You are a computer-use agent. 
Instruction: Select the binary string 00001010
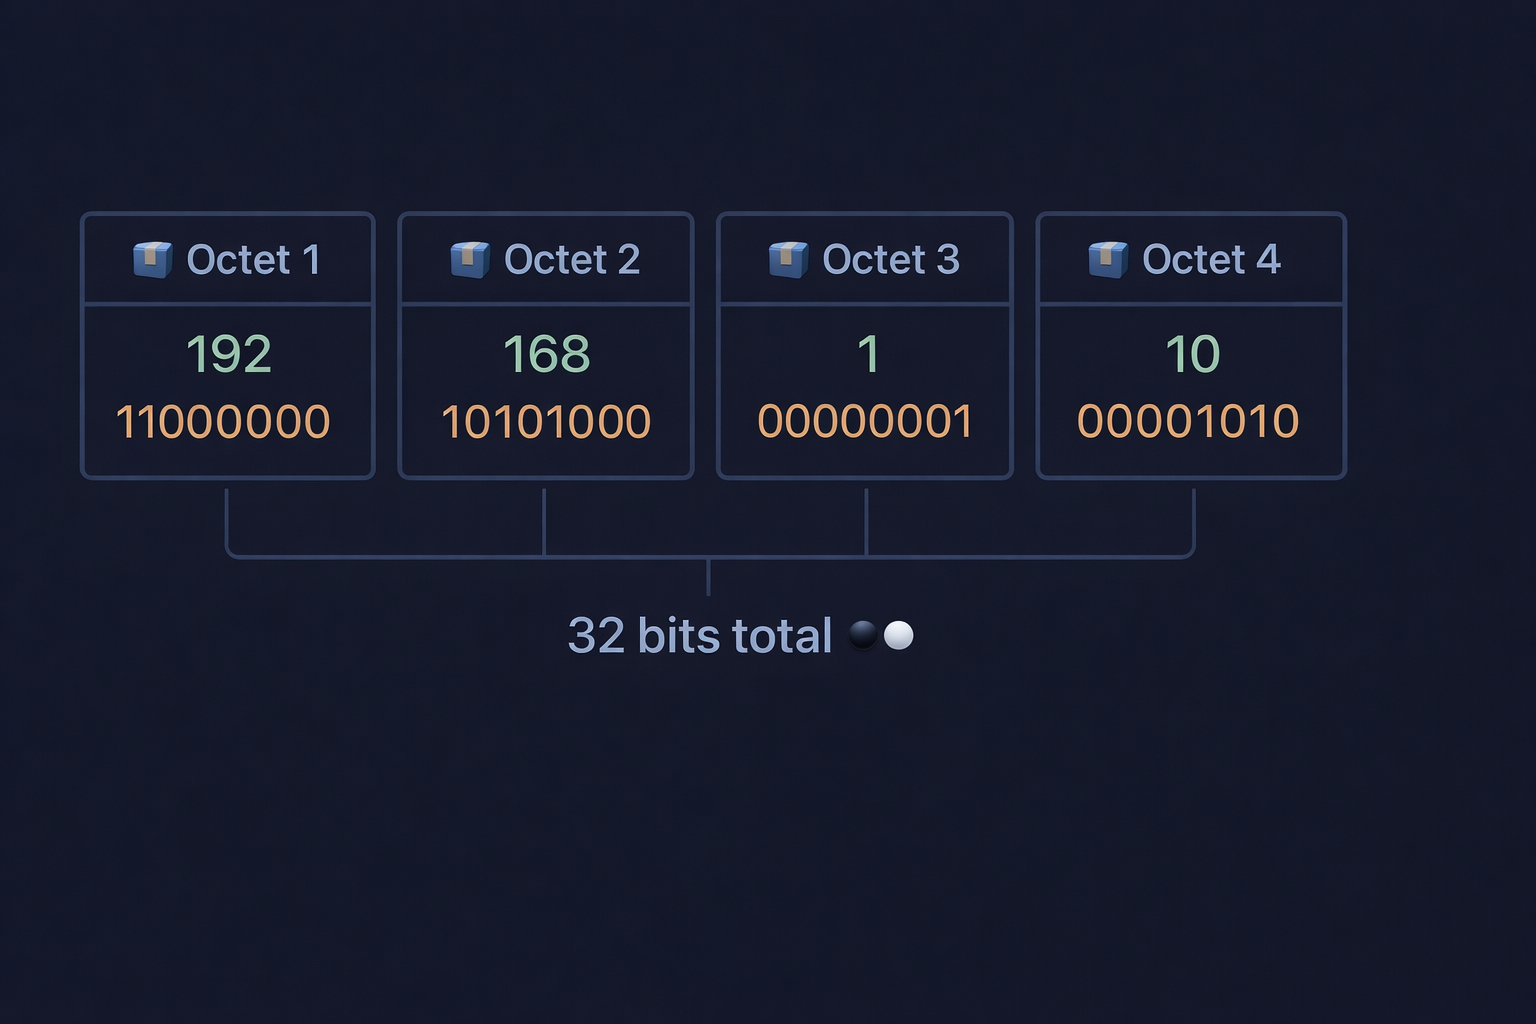point(1188,421)
